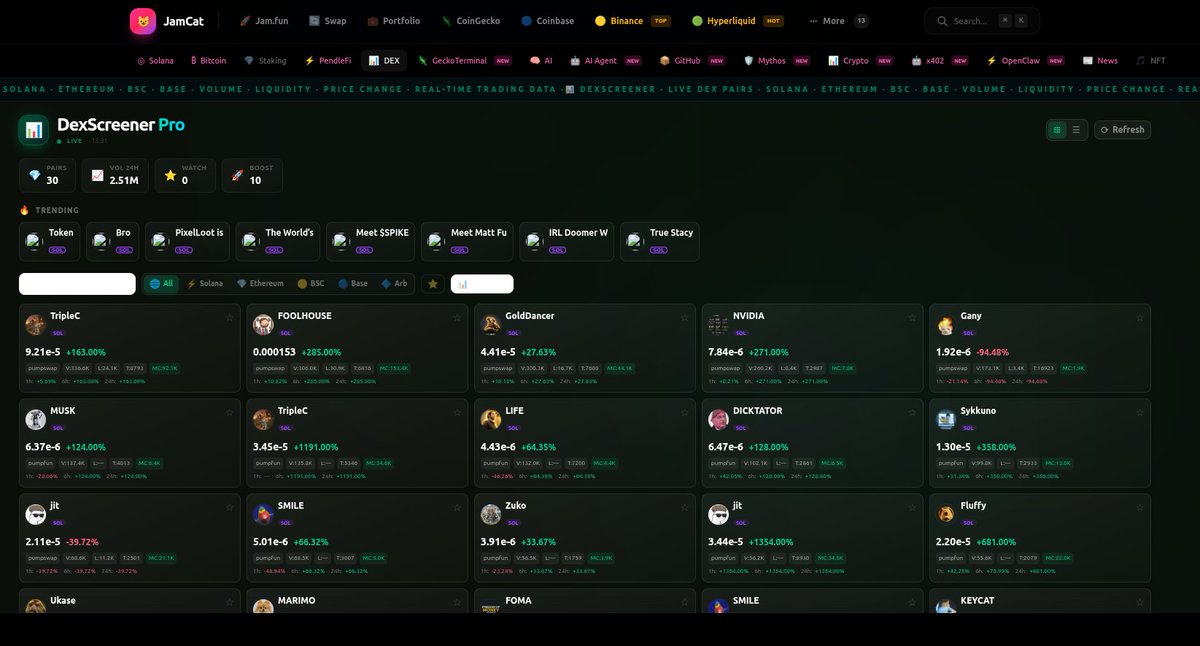Switch to list view

click(1076, 130)
